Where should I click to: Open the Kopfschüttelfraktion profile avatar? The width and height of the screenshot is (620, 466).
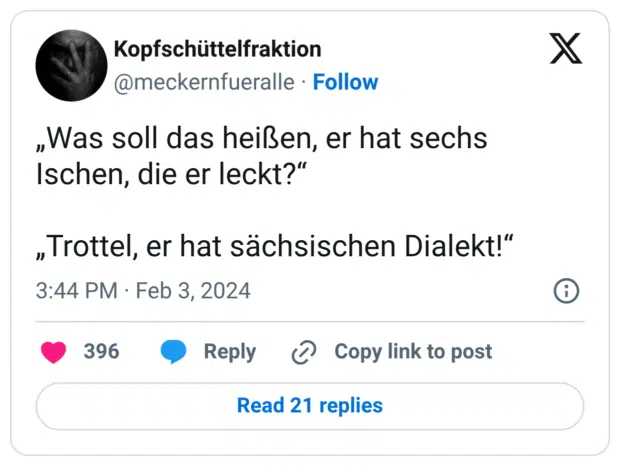pyautogui.click(x=71, y=64)
